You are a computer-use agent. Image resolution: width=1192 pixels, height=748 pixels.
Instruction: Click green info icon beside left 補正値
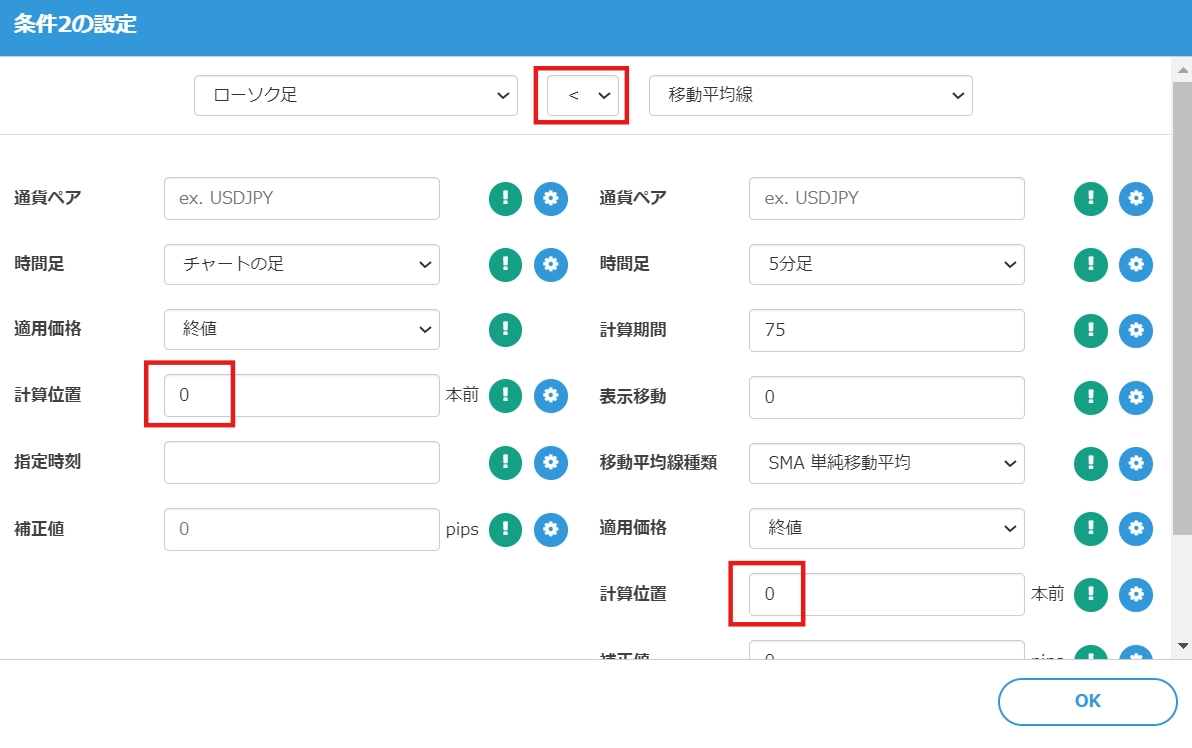(505, 529)
